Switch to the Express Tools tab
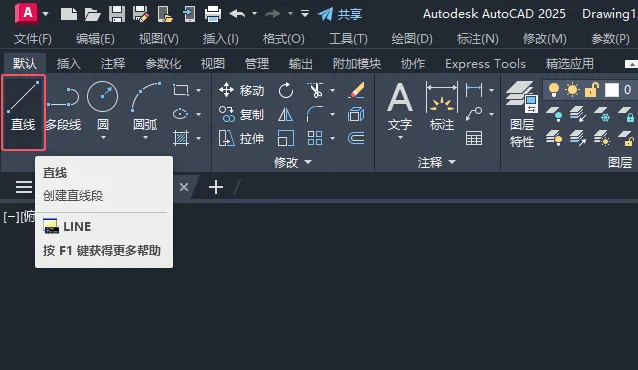638x370 pixels. click(x=485, y=63)
